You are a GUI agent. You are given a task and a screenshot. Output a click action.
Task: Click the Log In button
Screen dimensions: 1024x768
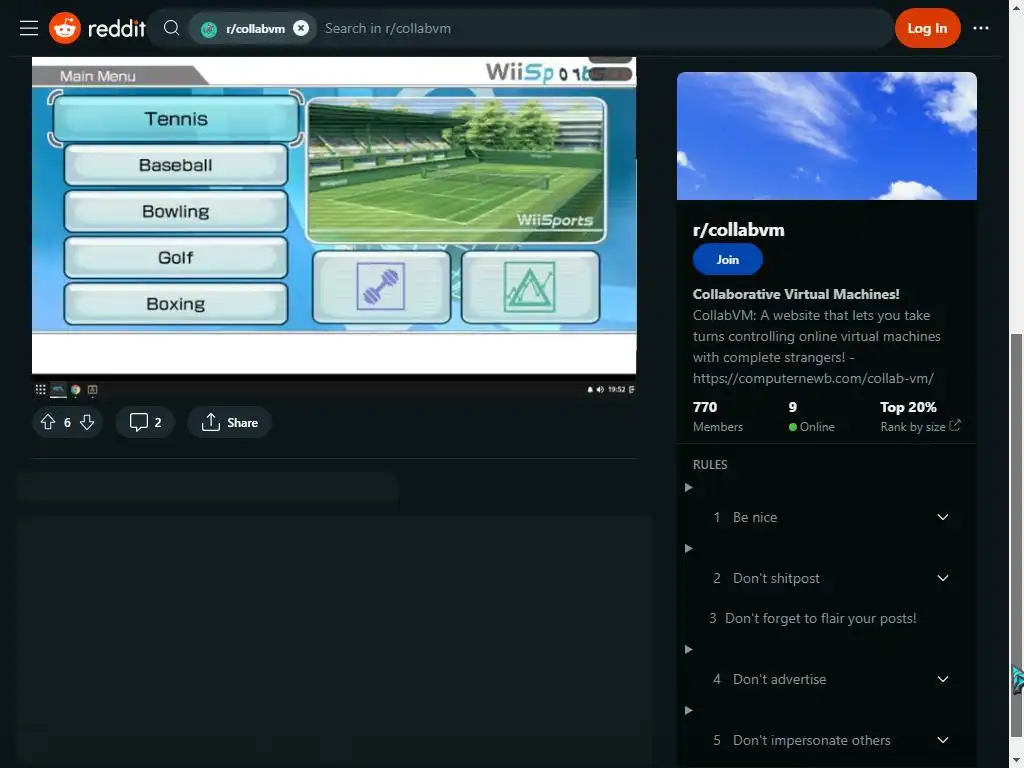pos(927,28)
